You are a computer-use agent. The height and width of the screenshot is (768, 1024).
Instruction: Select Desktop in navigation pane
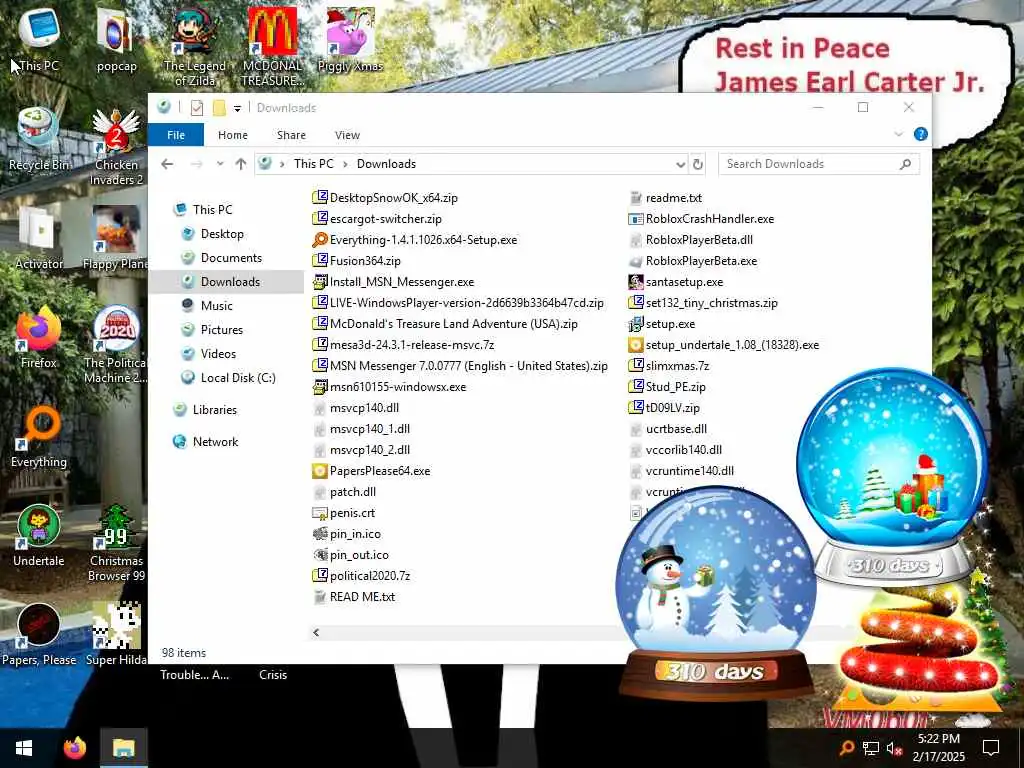pyautogui.click(x=222, y=234)
